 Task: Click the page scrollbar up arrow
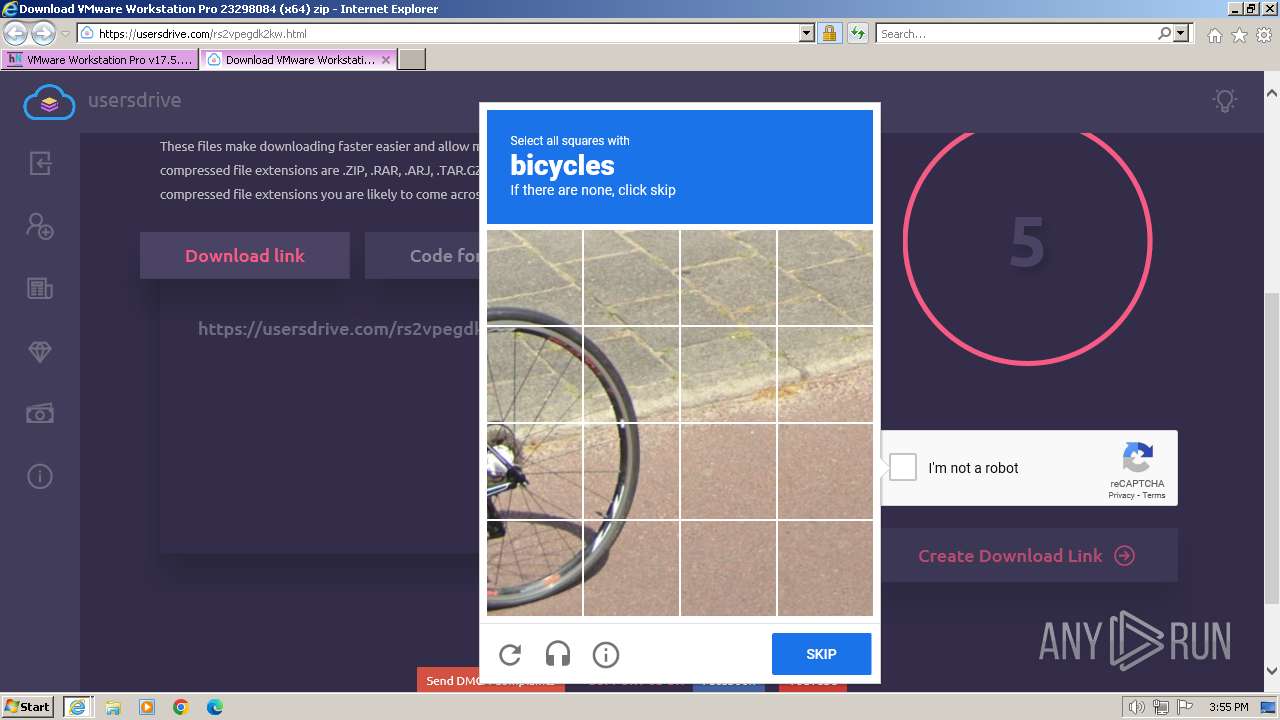pos(1272,93)
